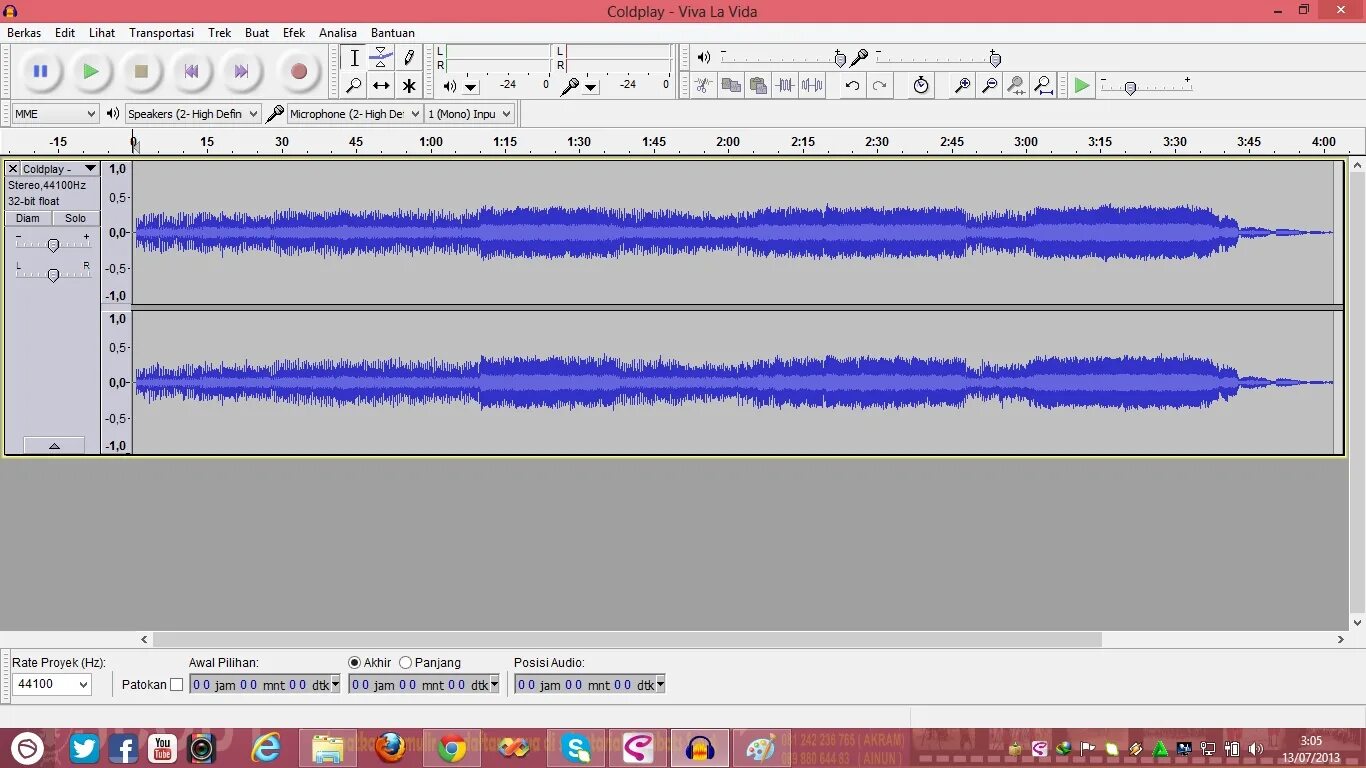The width and height of the screenshot is (1366, 768).
Task: Mute the track with the Diam button
Action: 28,218
